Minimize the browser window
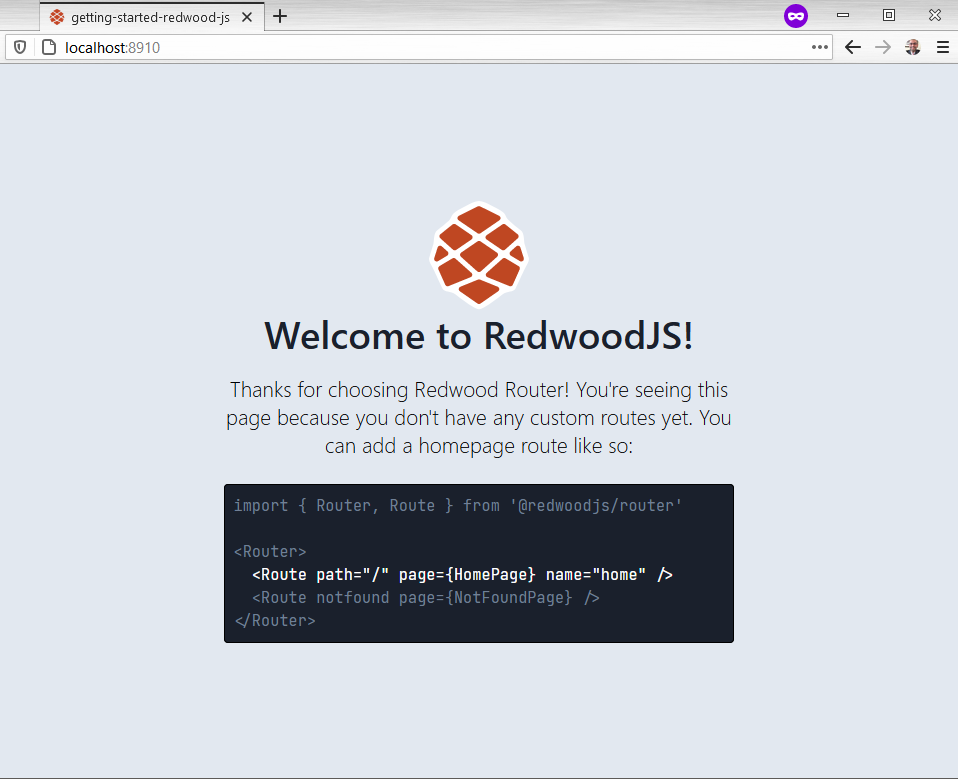 tap(842, 16)
